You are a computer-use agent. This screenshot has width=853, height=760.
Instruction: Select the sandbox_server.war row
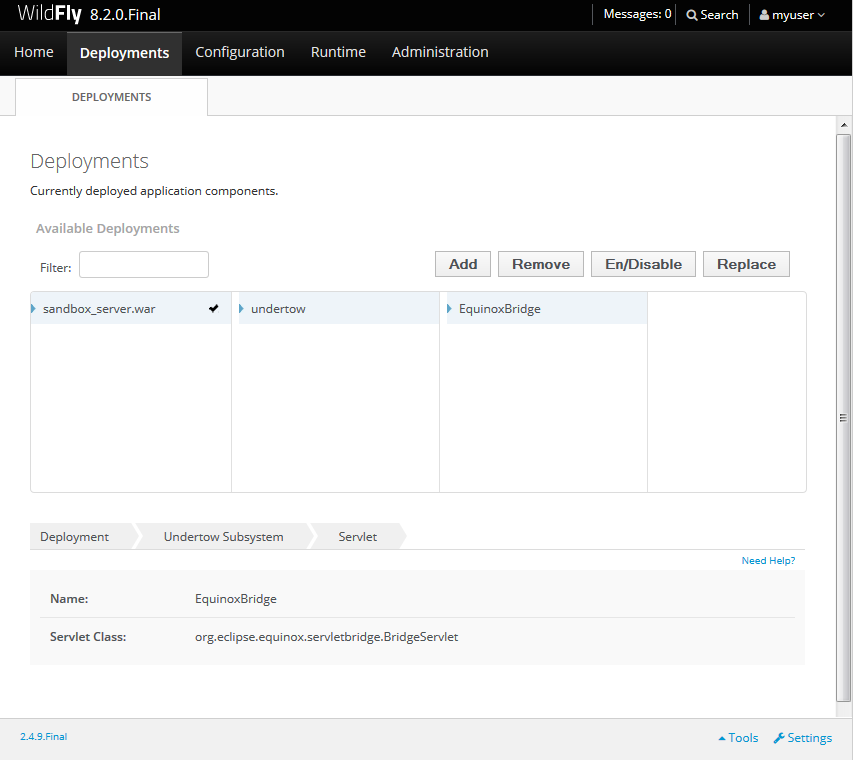[x=131, y=308]
